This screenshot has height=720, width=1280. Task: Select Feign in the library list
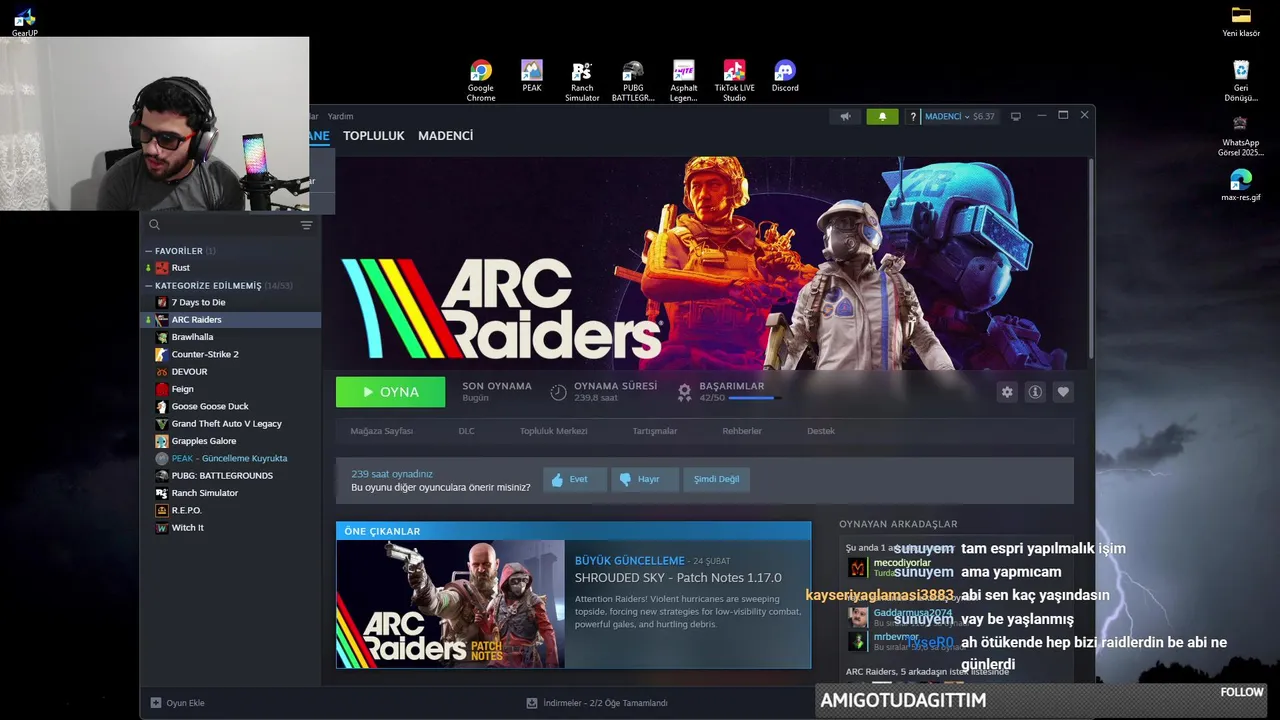point(231,389)
